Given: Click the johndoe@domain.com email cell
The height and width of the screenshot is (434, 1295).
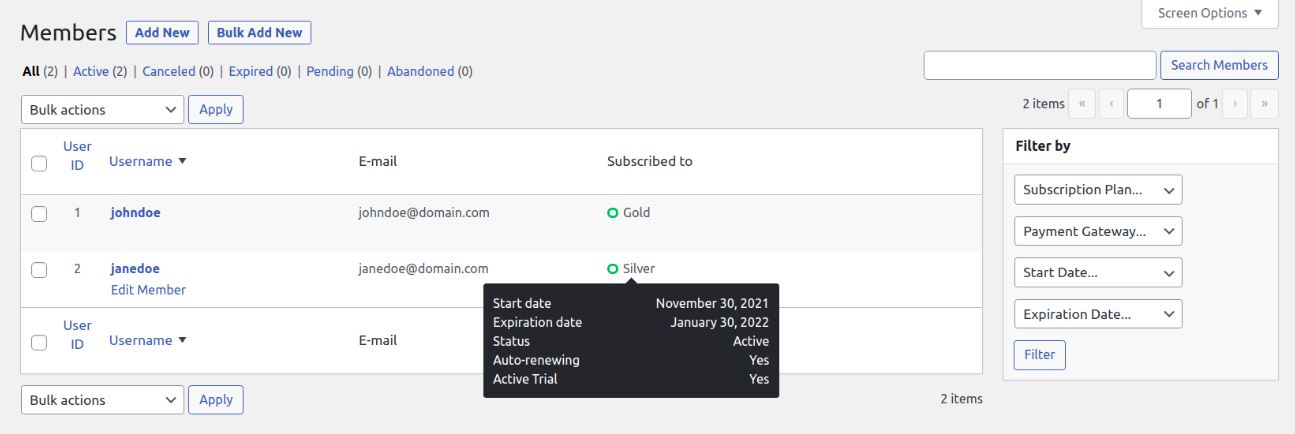Looking at the screenshot, I should (424, 213).
